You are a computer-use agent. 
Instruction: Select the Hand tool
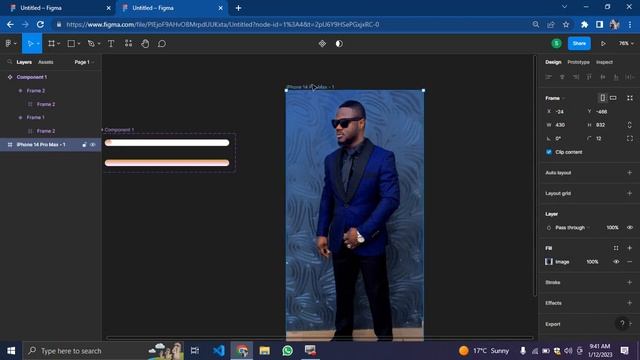point(145,43)
